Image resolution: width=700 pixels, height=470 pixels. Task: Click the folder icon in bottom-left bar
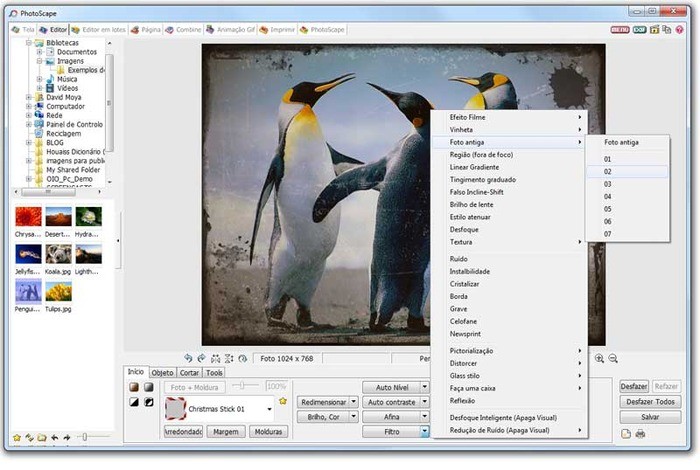click(x=42, y=437)
